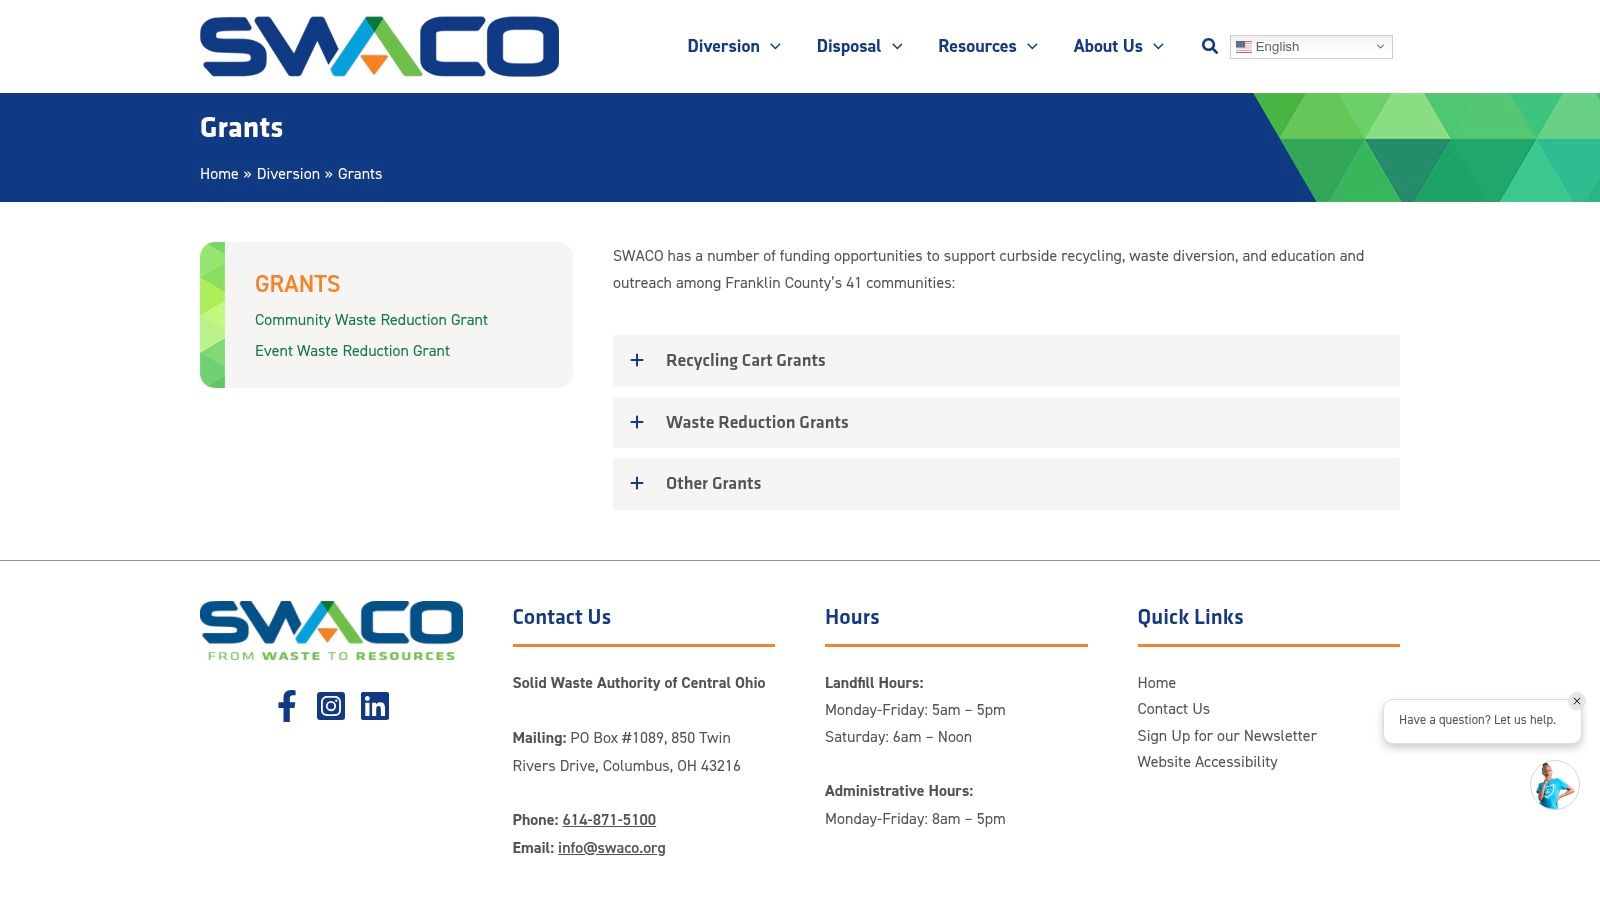Viewport: 1600px width, 900px height.
Task: Open Sign Up for our Newsletter link
Action: [x=1227, y=736]
